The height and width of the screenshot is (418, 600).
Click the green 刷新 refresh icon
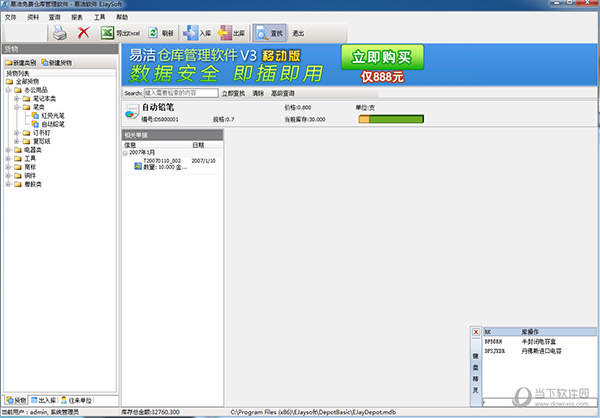coord(153,33)
